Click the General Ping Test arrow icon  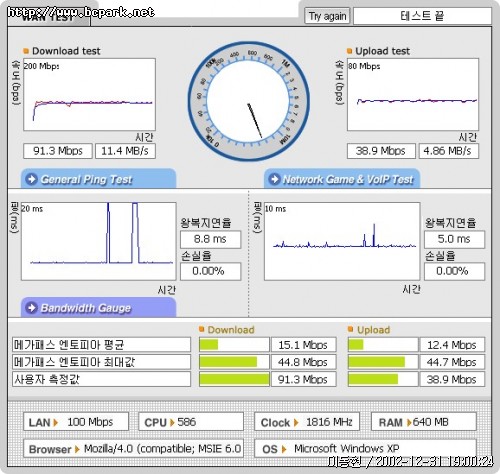pos(32,179)
